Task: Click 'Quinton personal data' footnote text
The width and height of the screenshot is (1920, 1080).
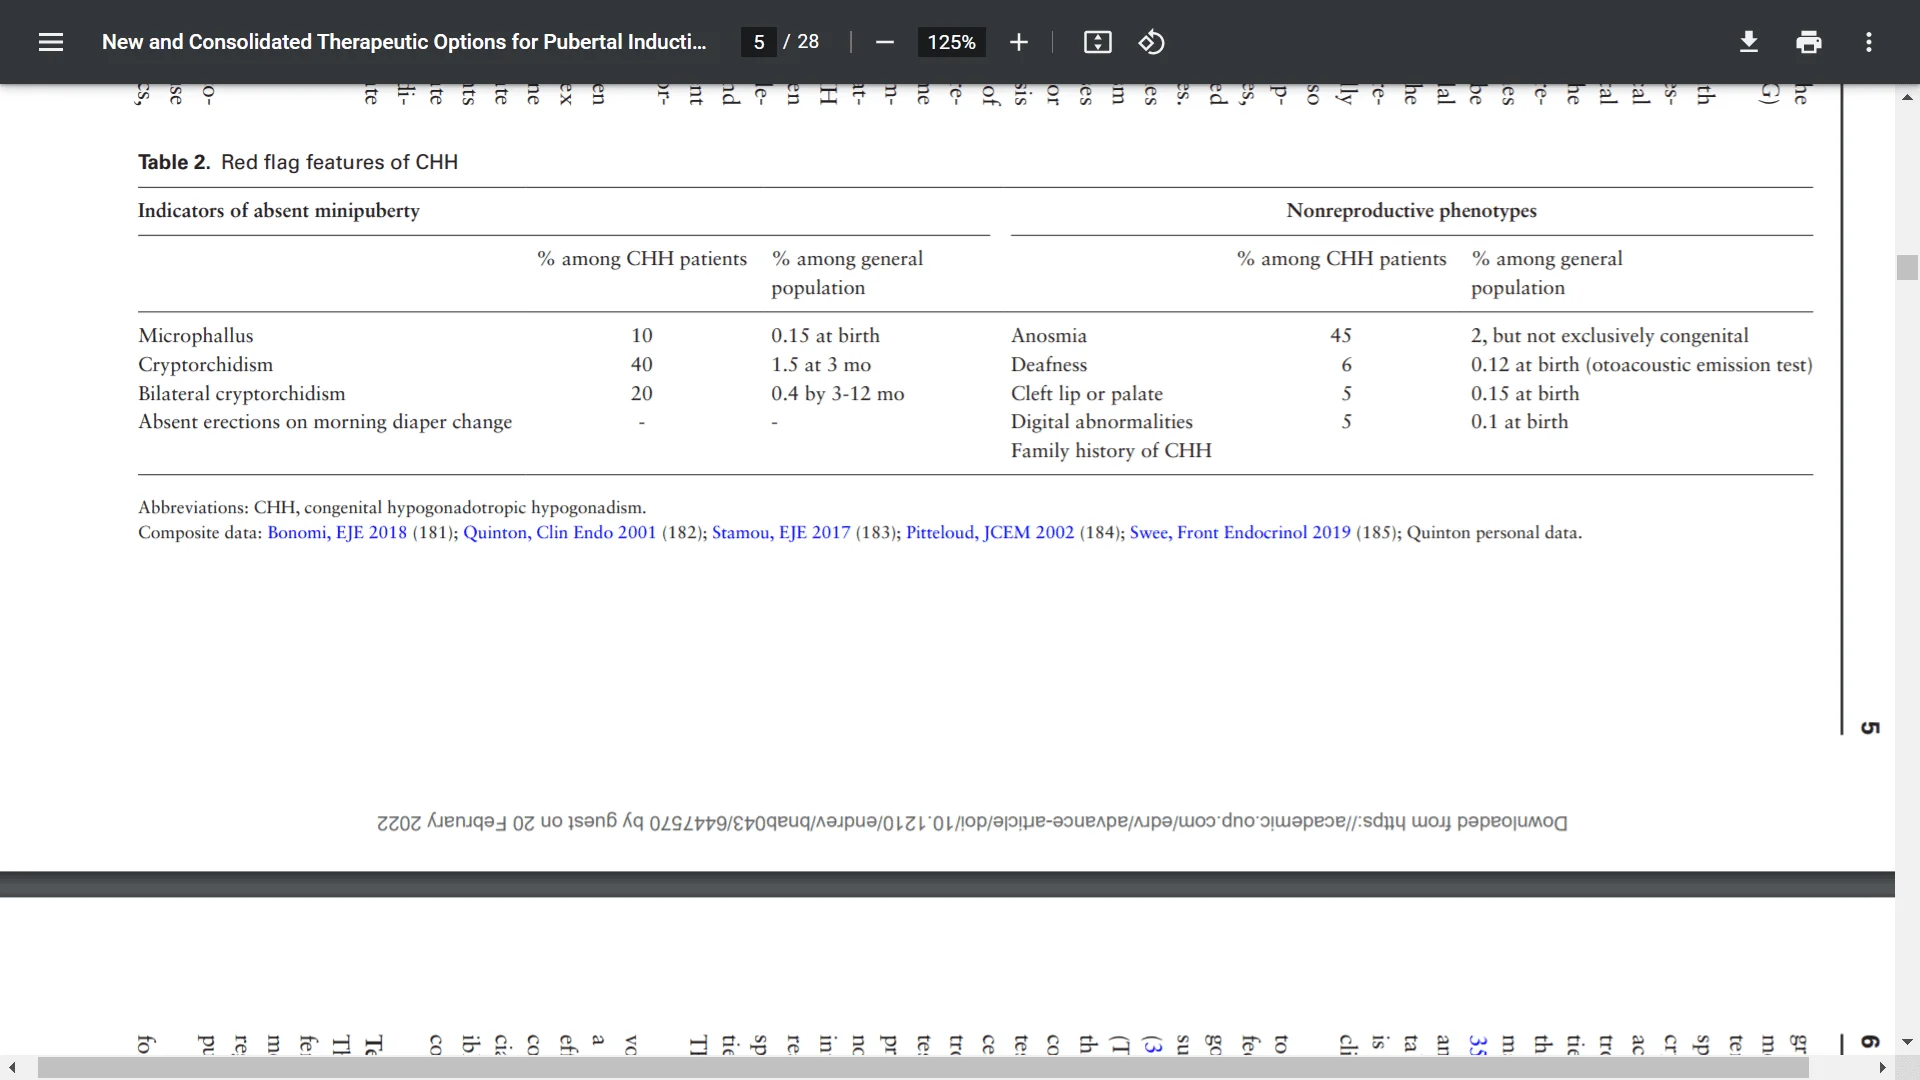Action: pyautogui.click(x=1494, y=533)
